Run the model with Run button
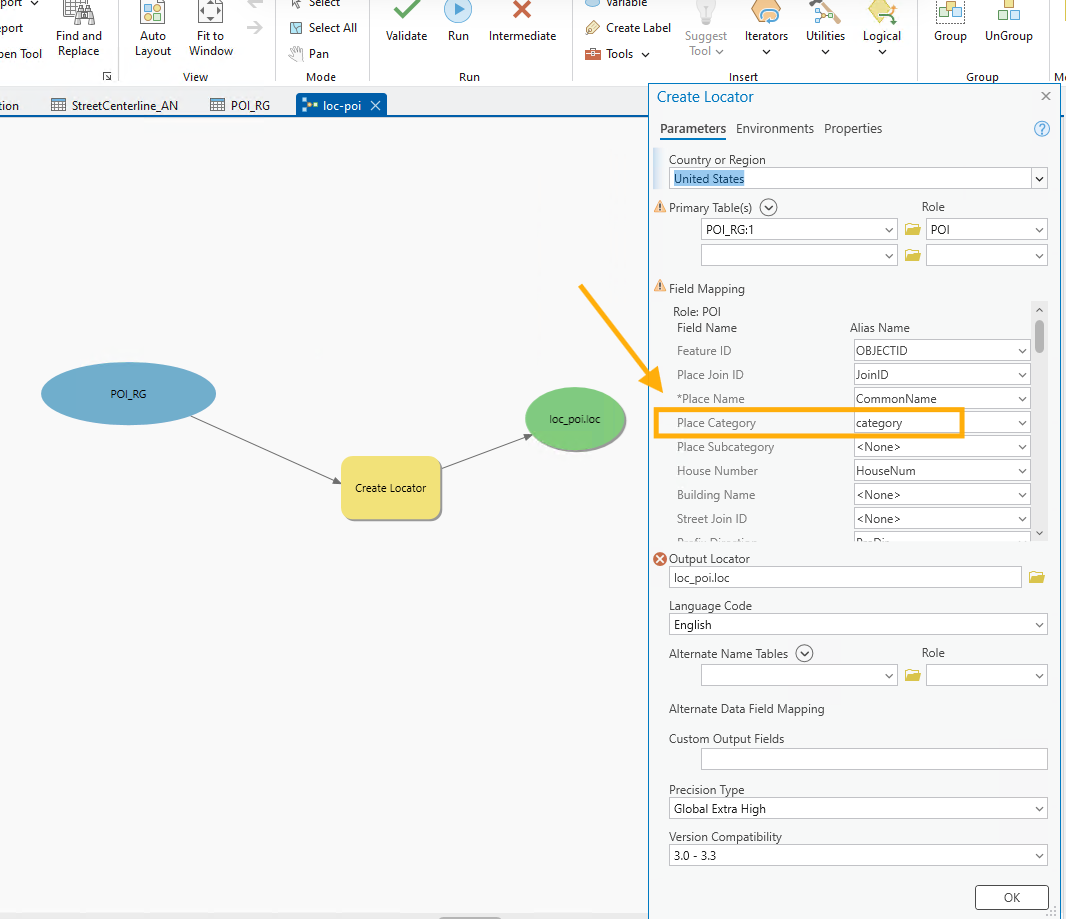1066x919 pixels. pos(458,12)
